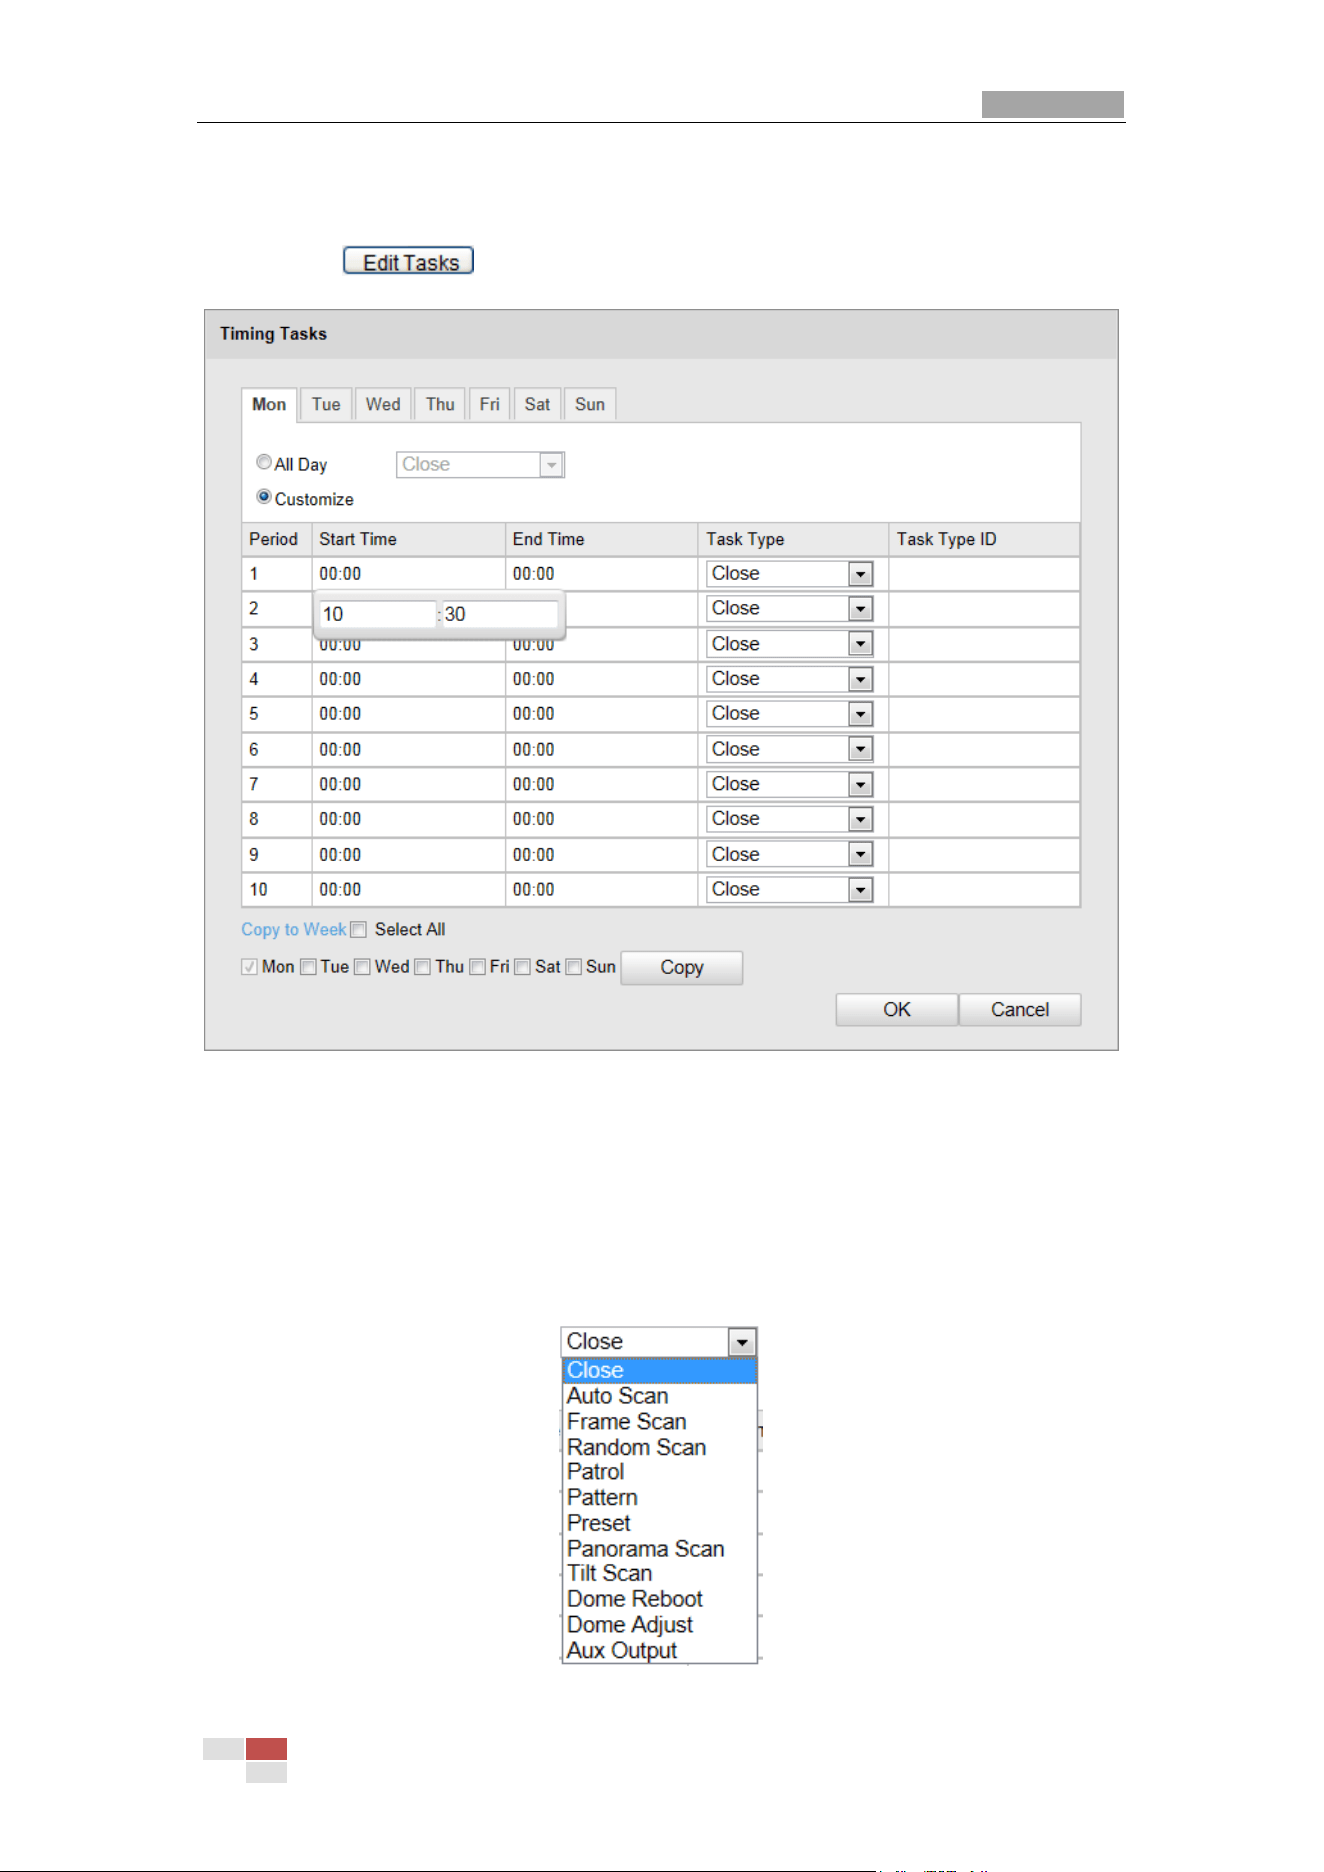
Task: Select Pattern from the task list
Action: click(x=660, y=1498)
